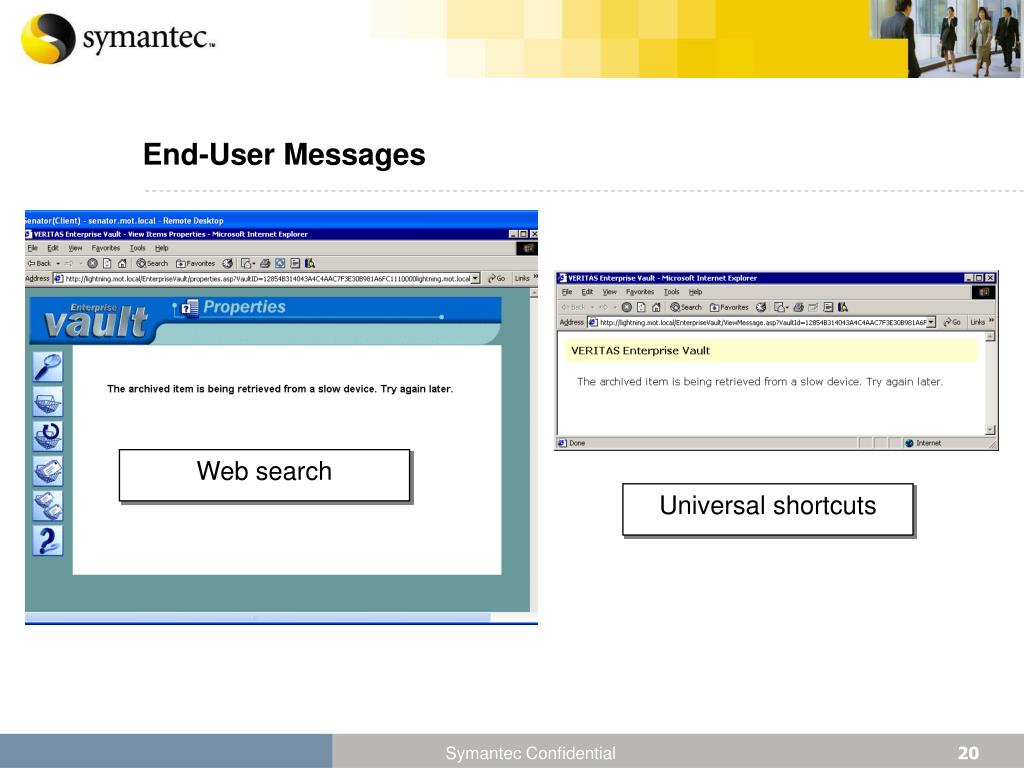Expand the Links chevron in Properties window
The height and width of the screenshot is (768, 1024).
pos(536,278)
